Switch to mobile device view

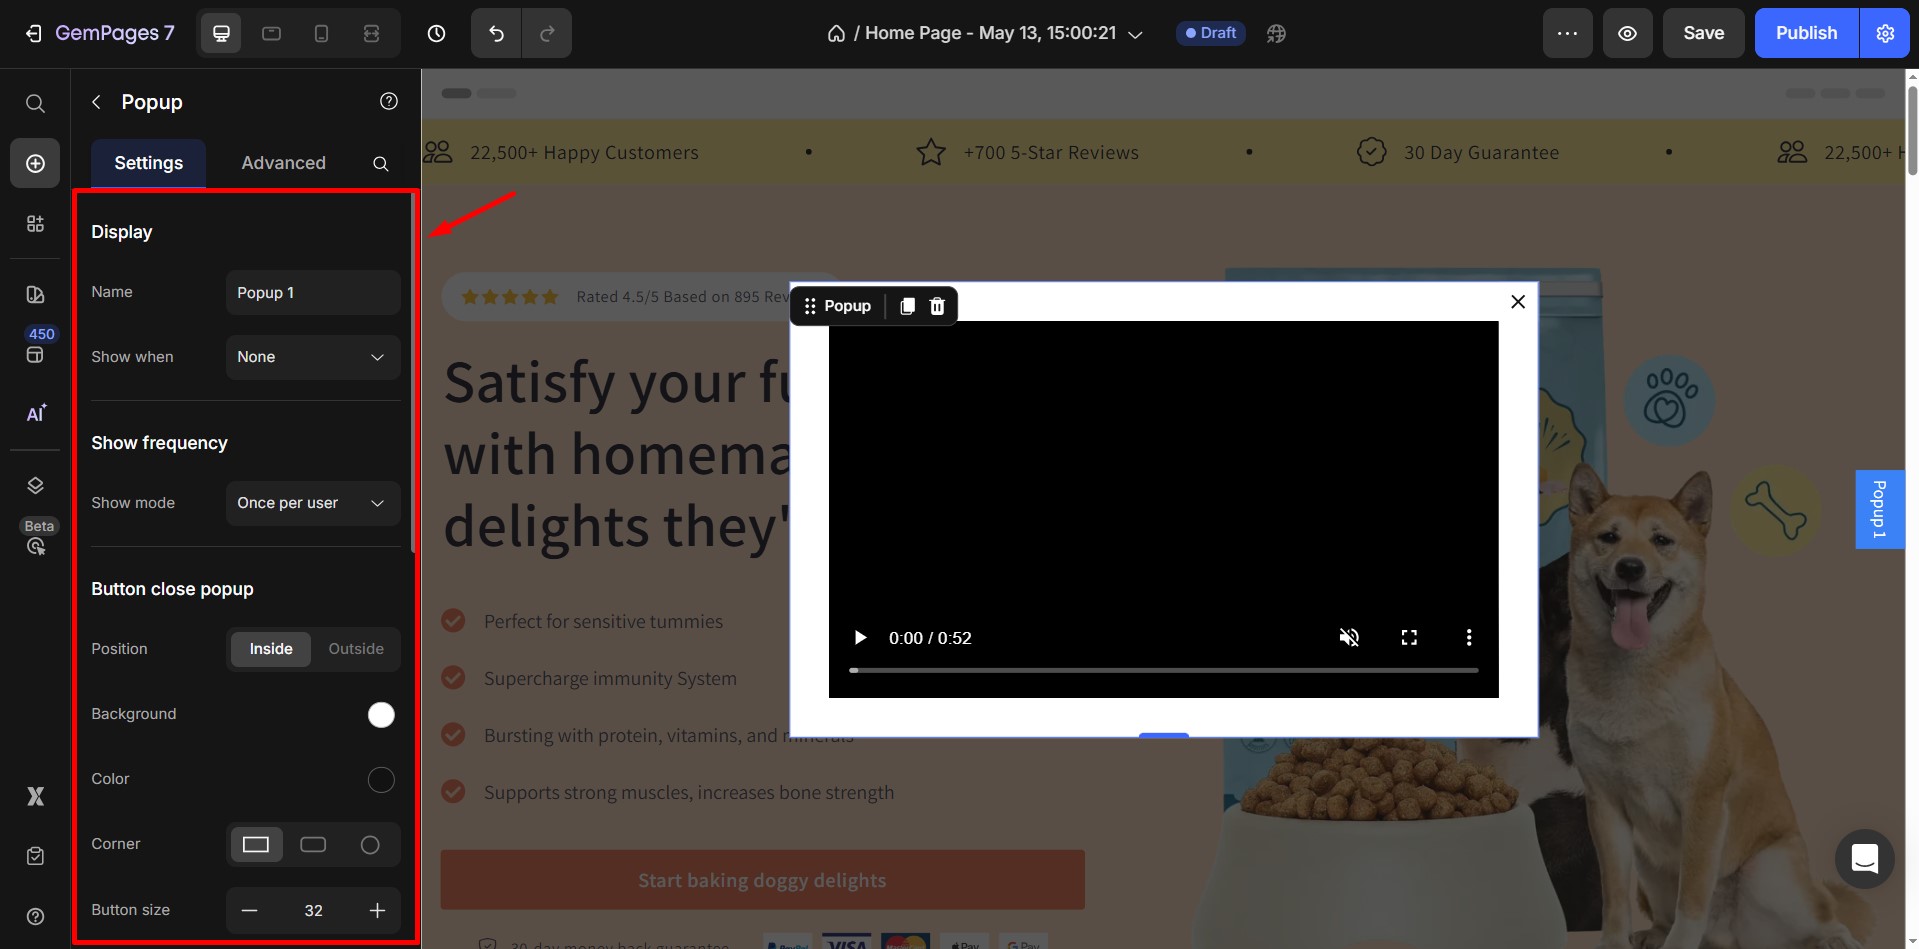[321, 33]
